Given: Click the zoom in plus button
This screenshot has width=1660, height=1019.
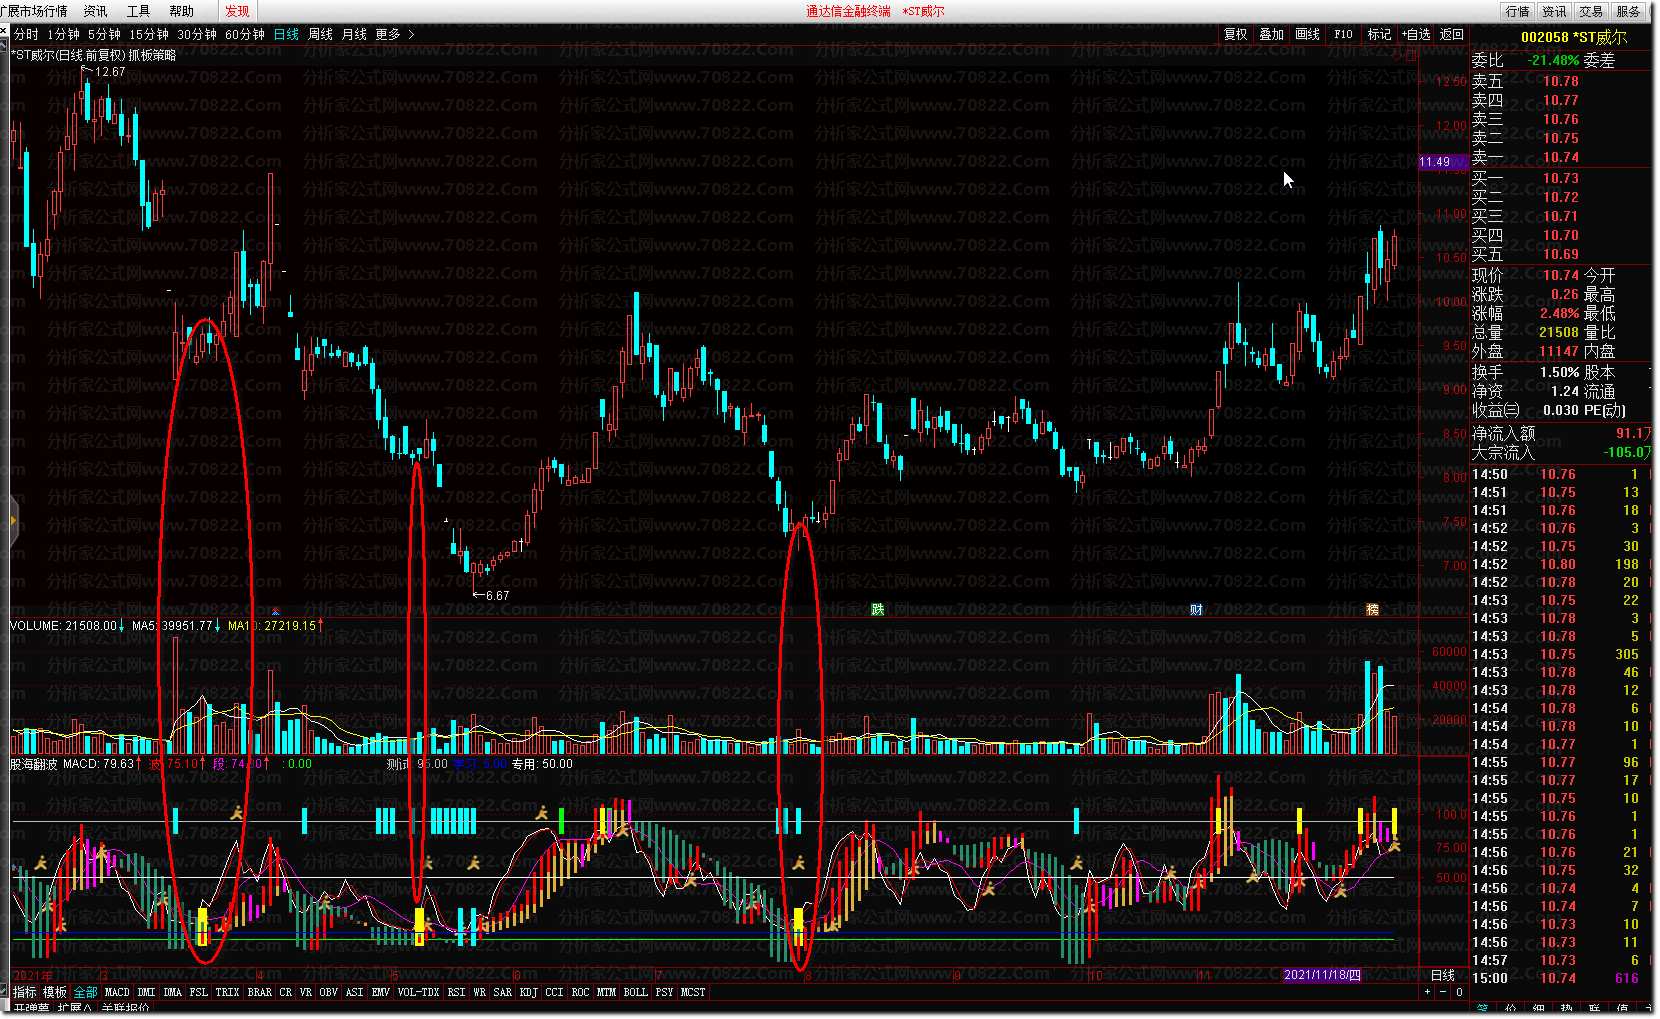Looking at the screenshot, I should coord(1428,992).
